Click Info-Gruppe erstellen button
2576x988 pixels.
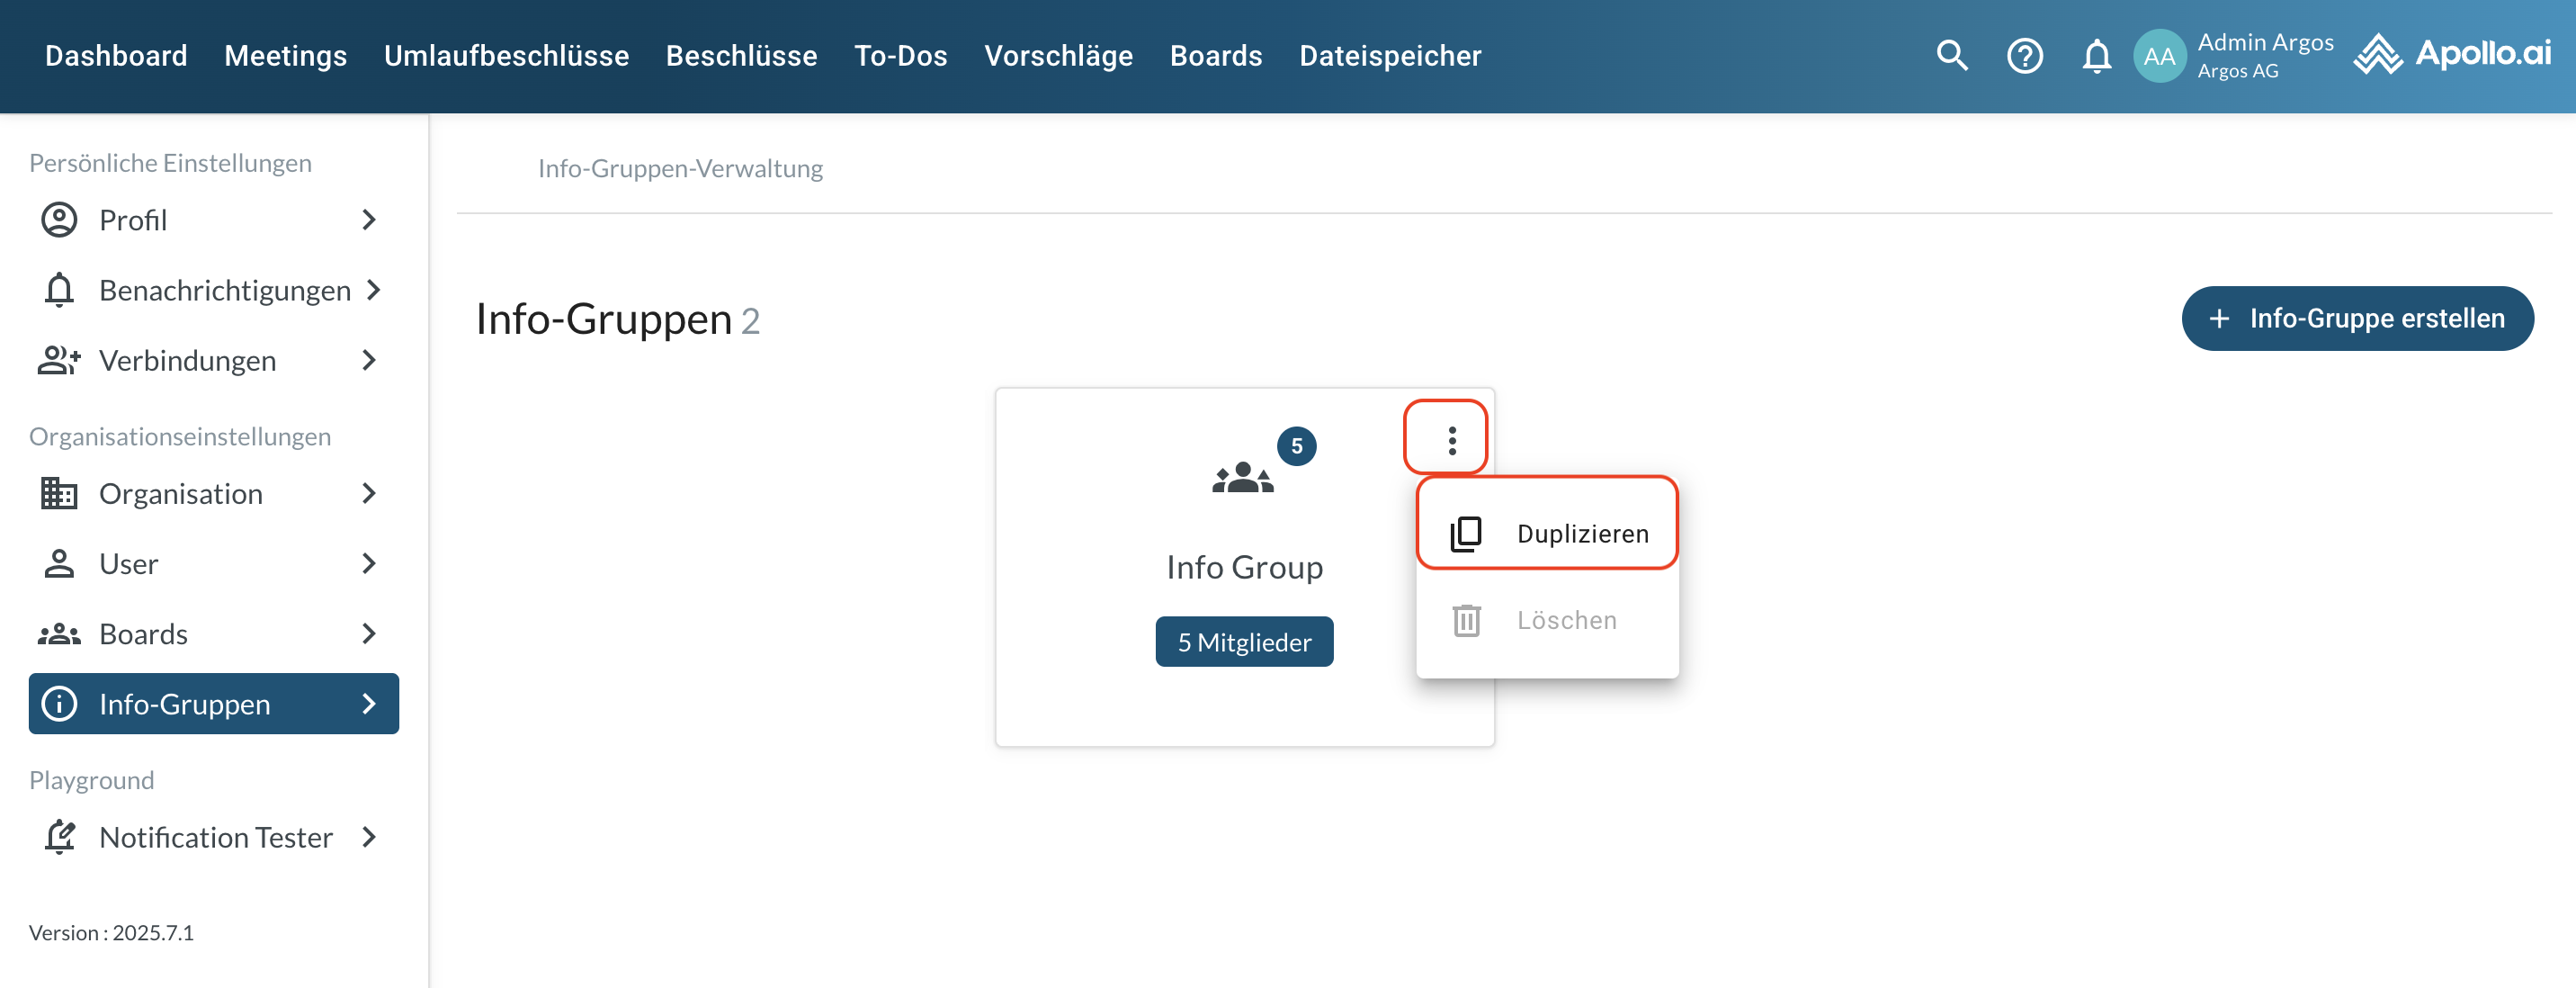coord(2357,318)
